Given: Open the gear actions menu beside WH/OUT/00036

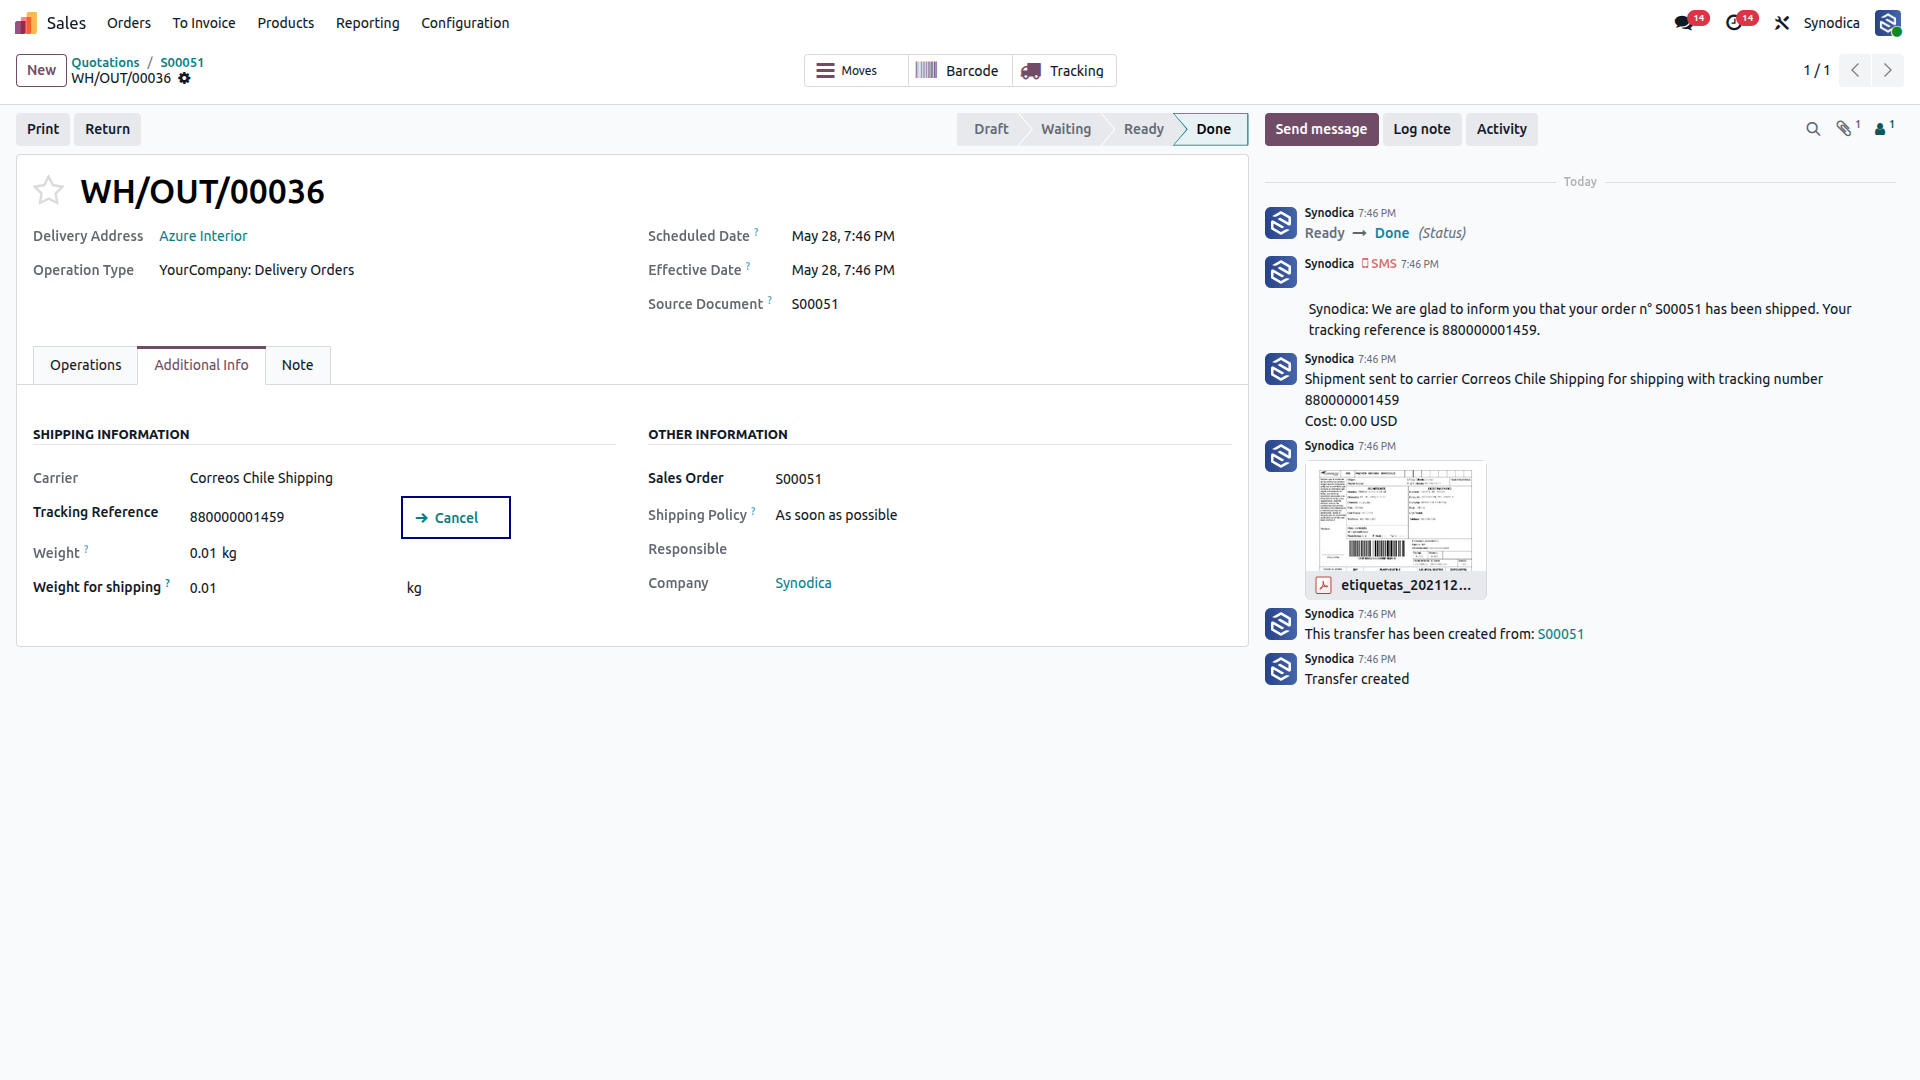Looking at the screenshot, I should pyautogui.click(x=184, y=78).
